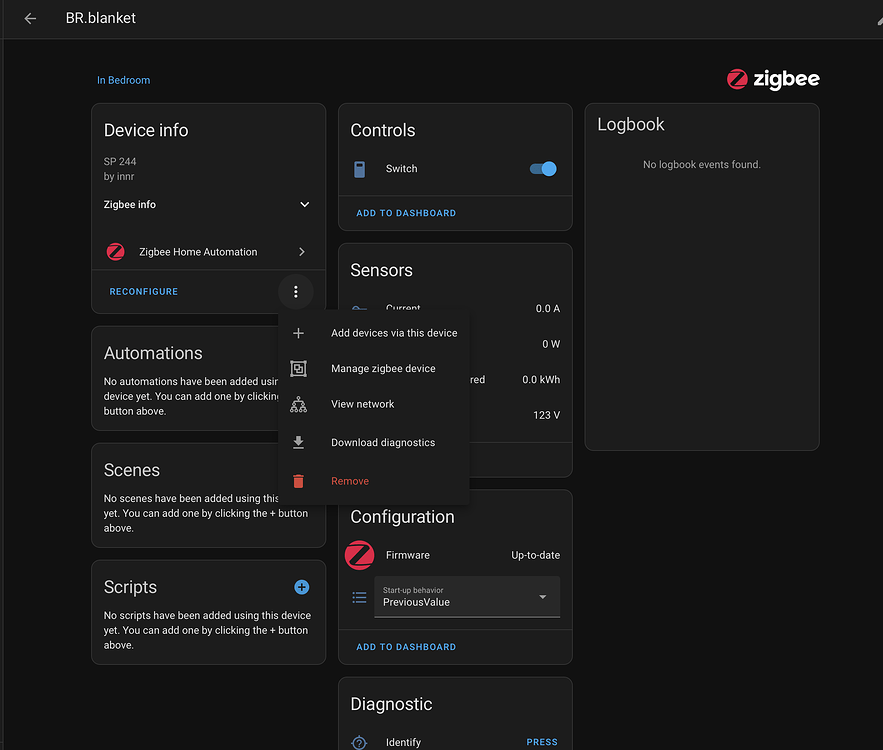Click the 0.0 kWh energy value

point(541,380)
